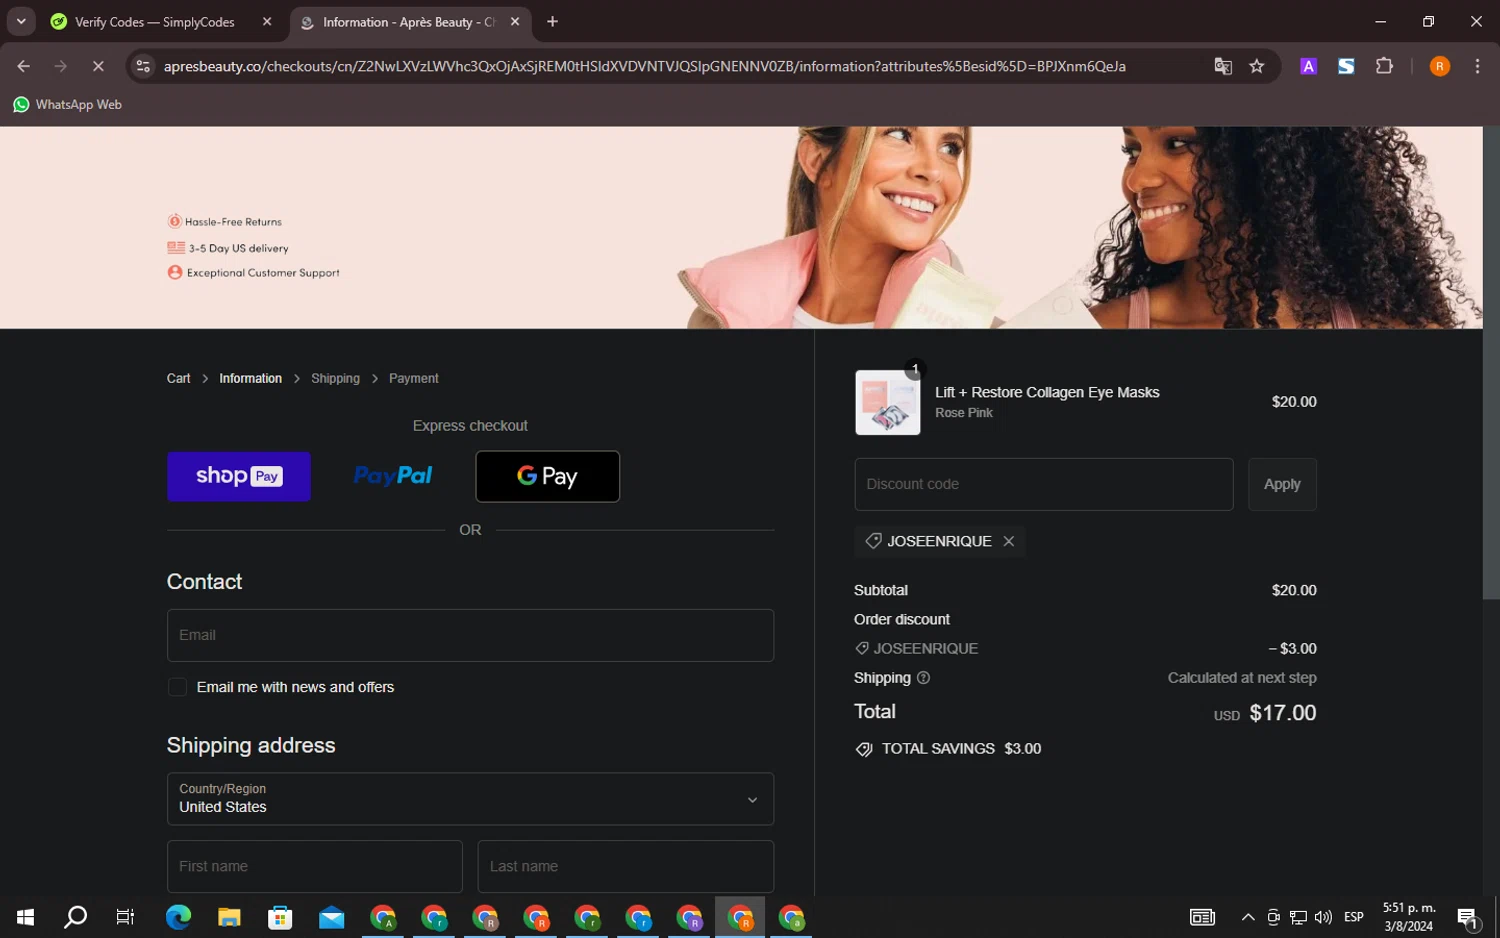Click the shipping info help icon
The image size is (1500, 938).
pos(923,678)
